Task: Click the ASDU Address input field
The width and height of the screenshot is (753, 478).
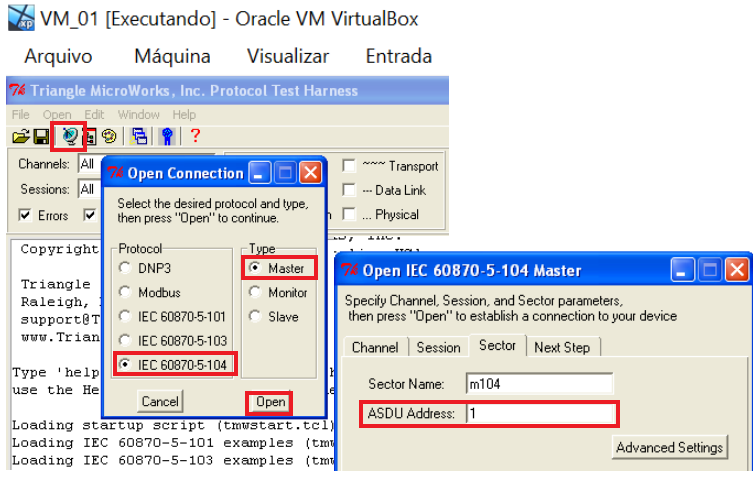Action: tap(540, 414)
